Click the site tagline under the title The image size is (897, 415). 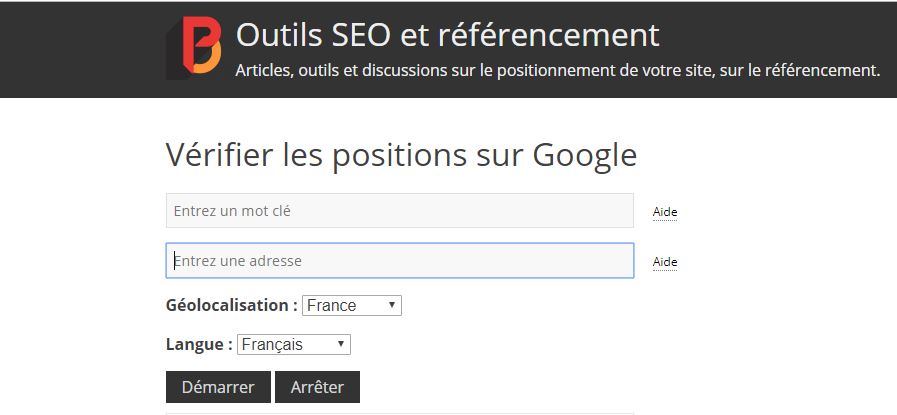(557, 71)
